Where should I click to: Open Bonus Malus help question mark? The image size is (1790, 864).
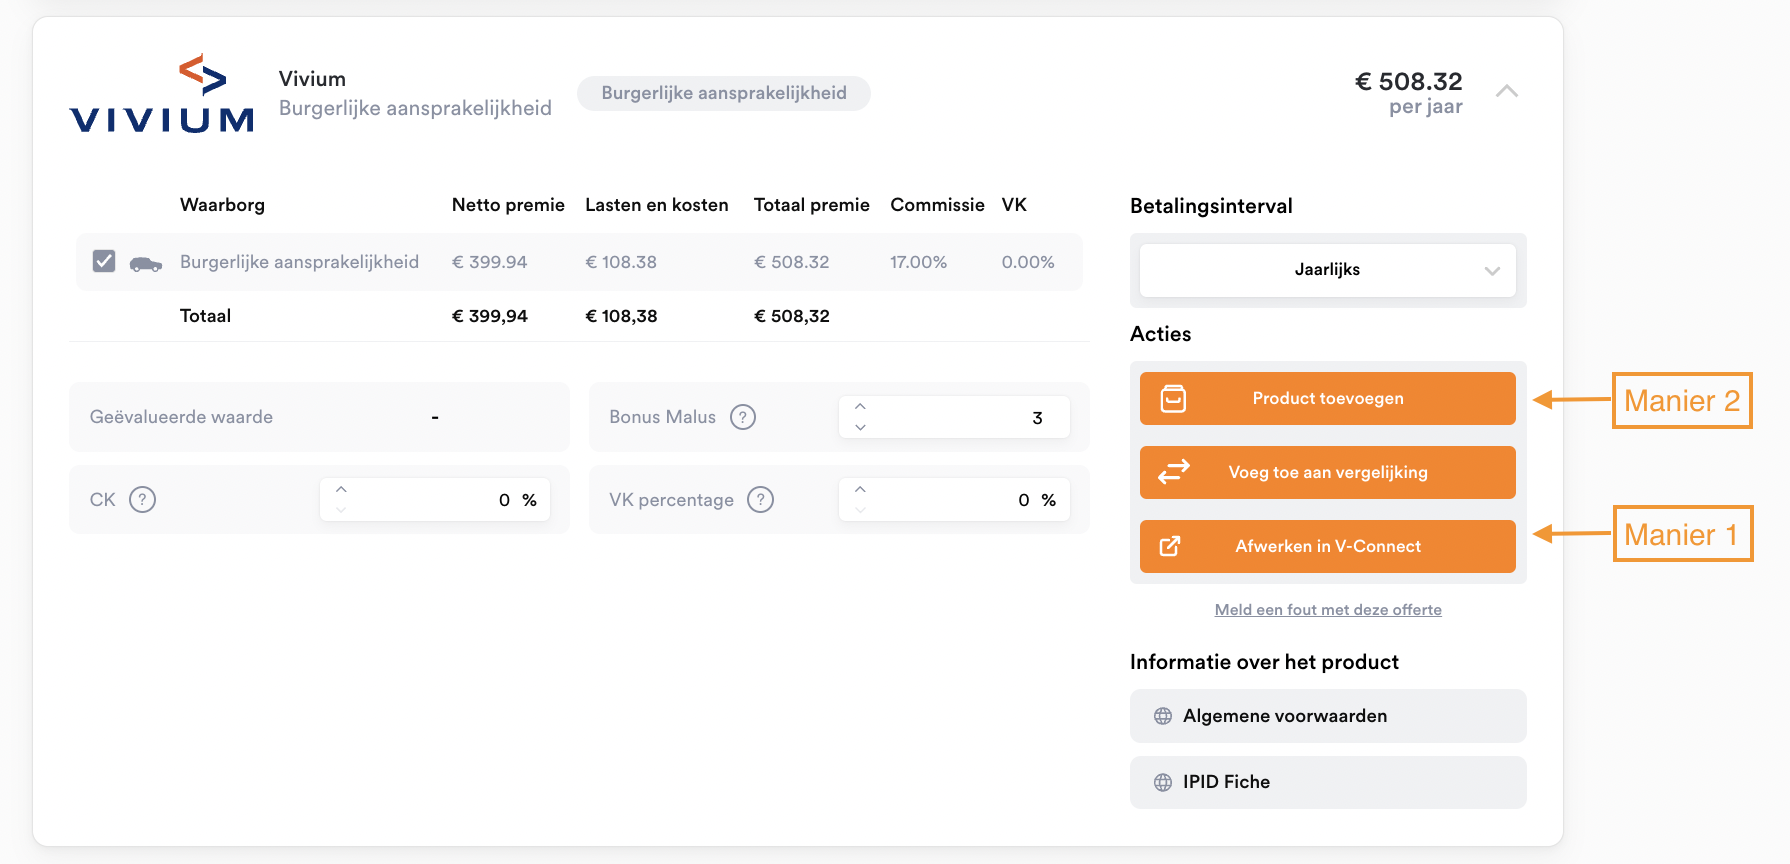743,417
